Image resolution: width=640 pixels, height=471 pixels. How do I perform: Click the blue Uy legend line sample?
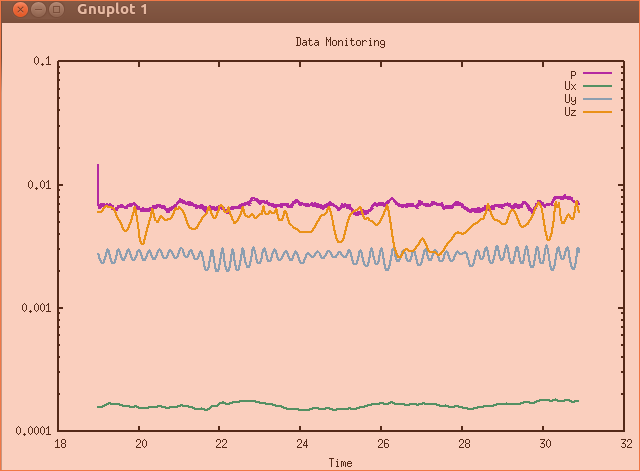coord(598,99)
